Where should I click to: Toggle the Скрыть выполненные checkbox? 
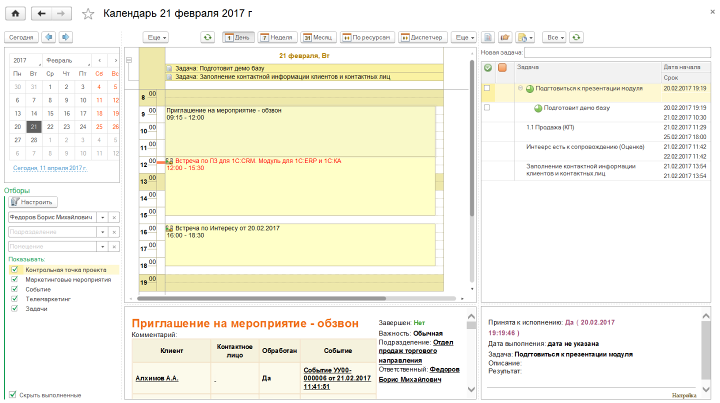(14, 394)
